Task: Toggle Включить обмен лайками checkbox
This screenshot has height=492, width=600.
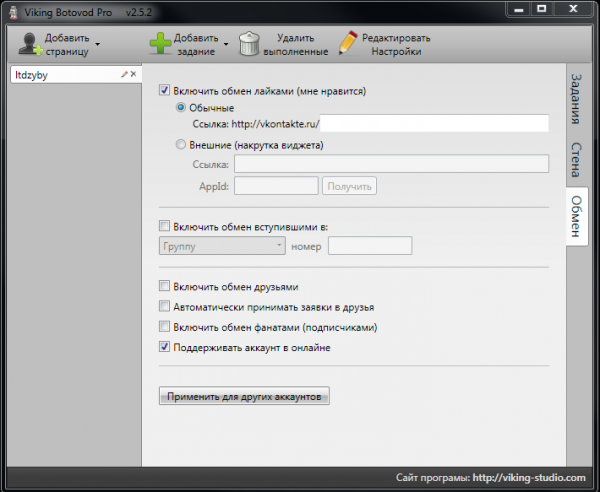Action: click(x=164, y=91)
